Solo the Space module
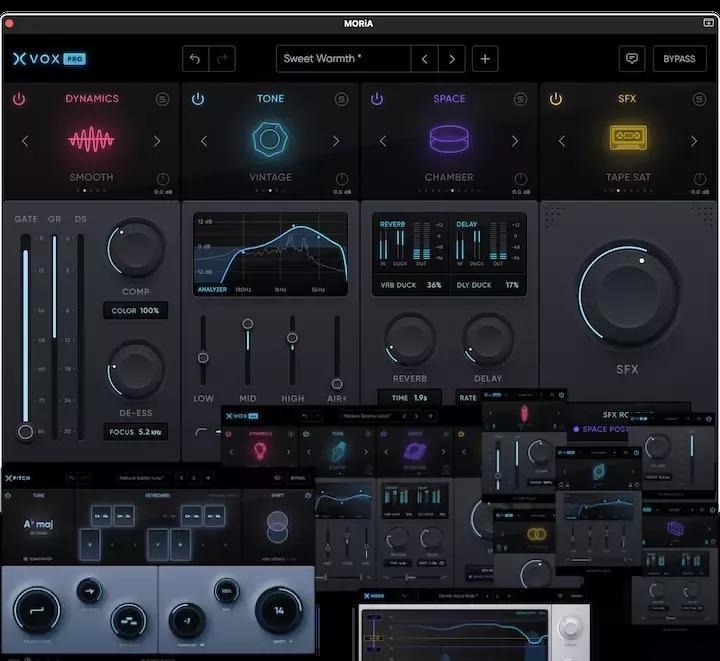This screenshot has height=661, width=720. [x=520, y=99]
